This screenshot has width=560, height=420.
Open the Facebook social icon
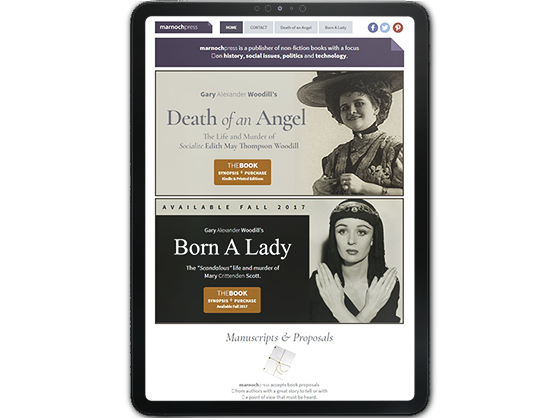click(372, 28)
